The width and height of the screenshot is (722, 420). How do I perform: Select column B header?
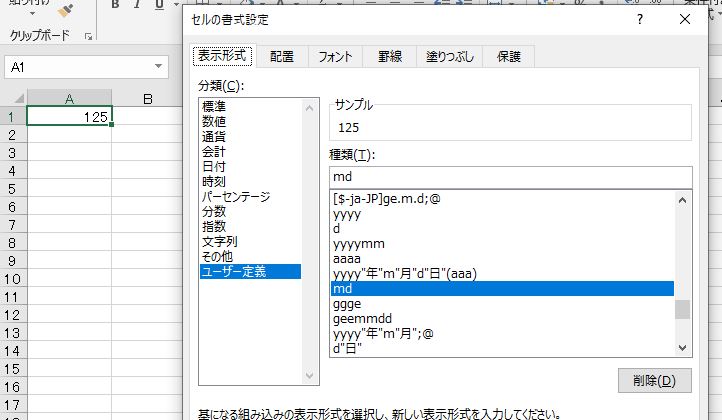pos(147,99)
